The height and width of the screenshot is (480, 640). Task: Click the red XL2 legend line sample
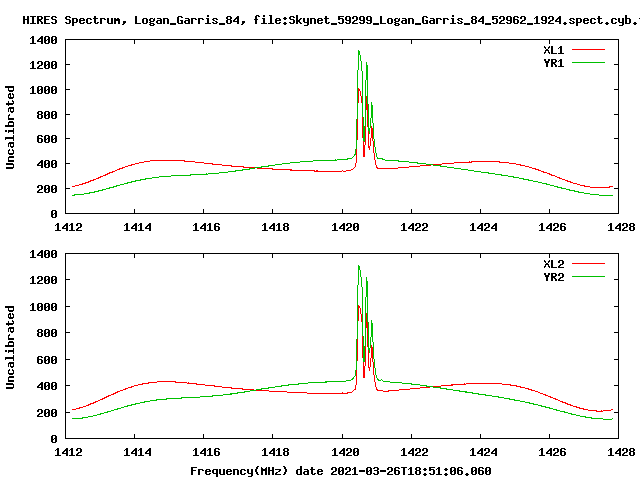point(588,264)
